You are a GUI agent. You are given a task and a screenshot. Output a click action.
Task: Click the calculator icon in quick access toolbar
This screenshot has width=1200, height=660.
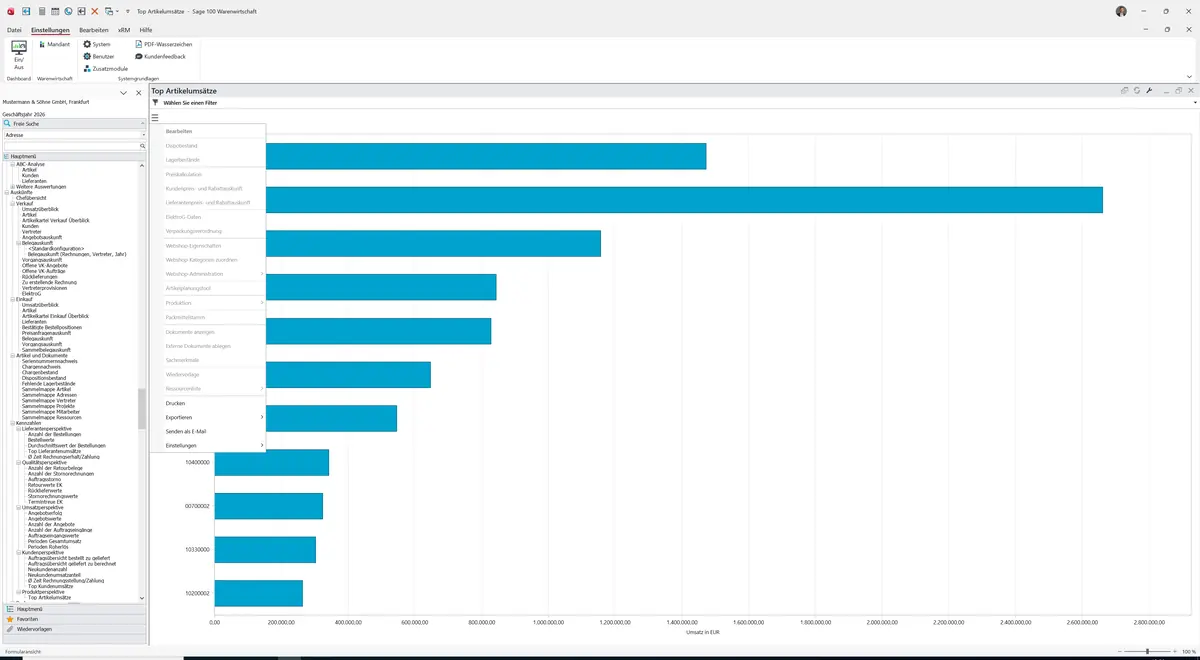[40, 11]
